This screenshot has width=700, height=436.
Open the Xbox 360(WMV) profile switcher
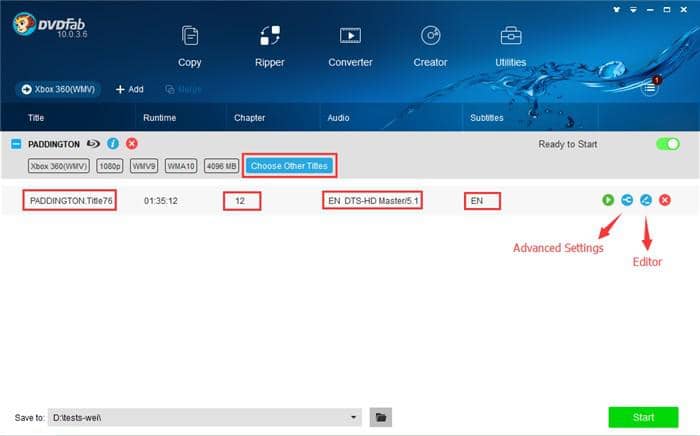pos(58,89)
